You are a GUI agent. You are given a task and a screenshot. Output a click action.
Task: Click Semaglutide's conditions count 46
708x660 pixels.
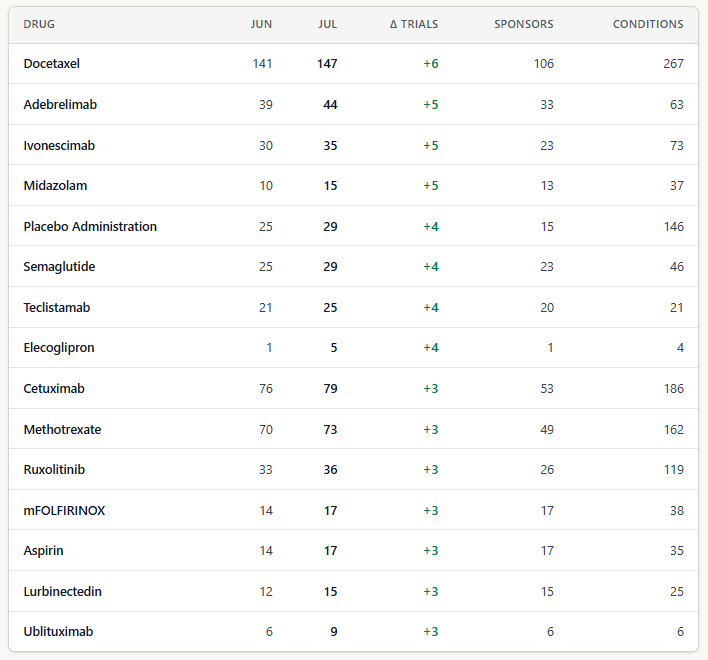(676, 267)
